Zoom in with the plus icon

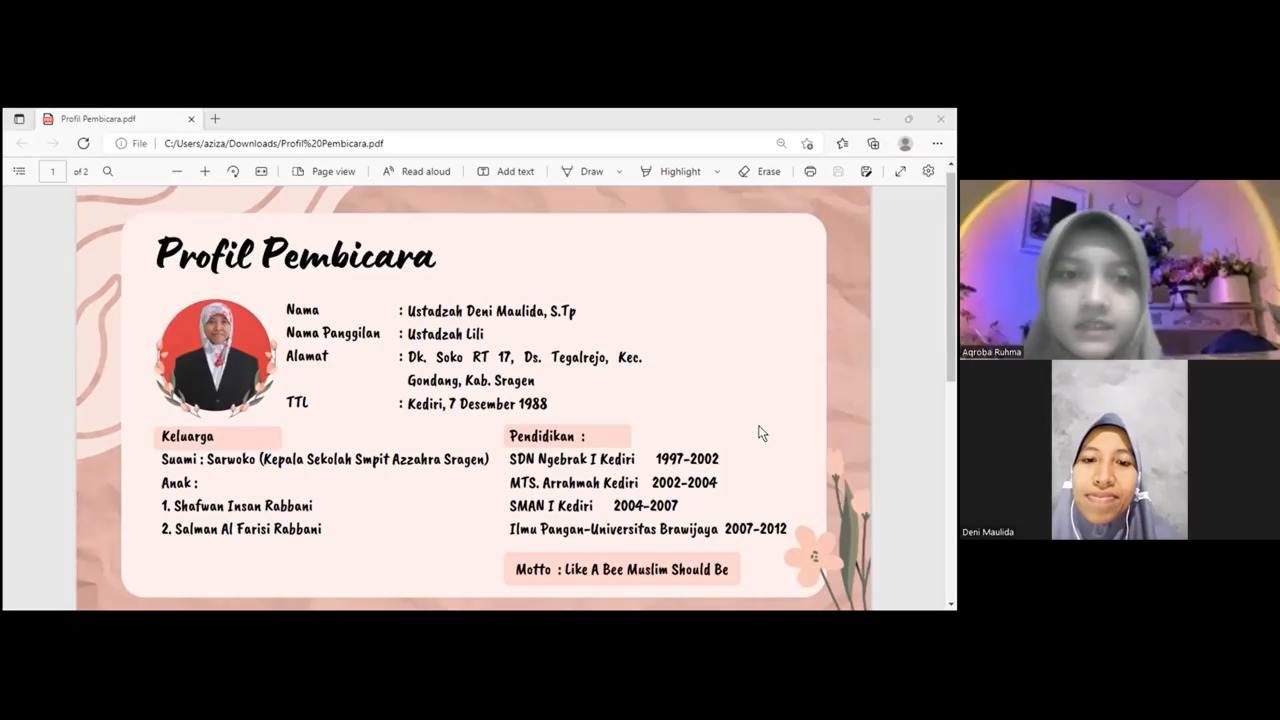pyautogui.click(x=205, y=171)
